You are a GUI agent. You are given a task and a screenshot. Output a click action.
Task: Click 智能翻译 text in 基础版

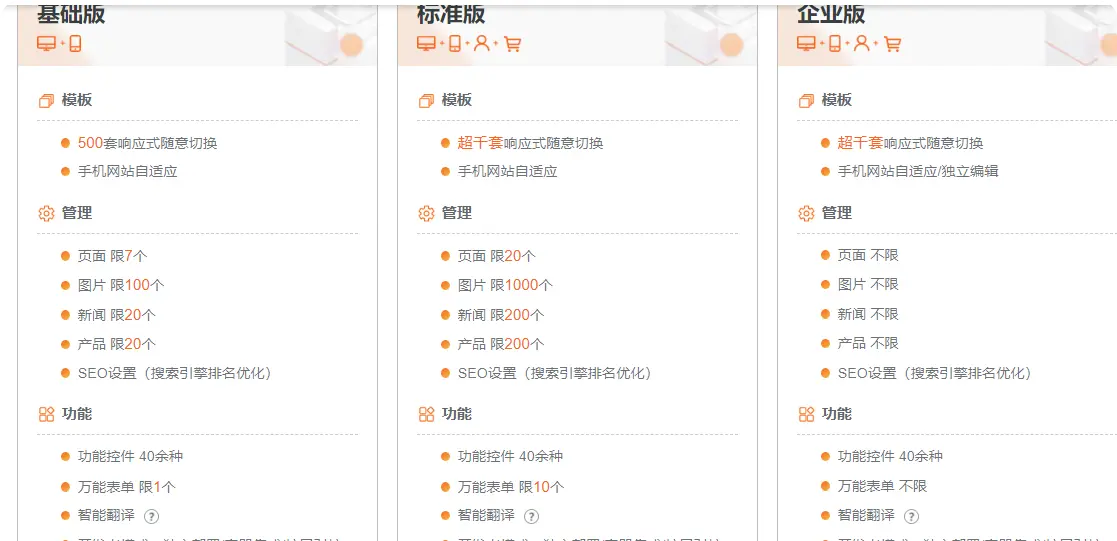106,515
